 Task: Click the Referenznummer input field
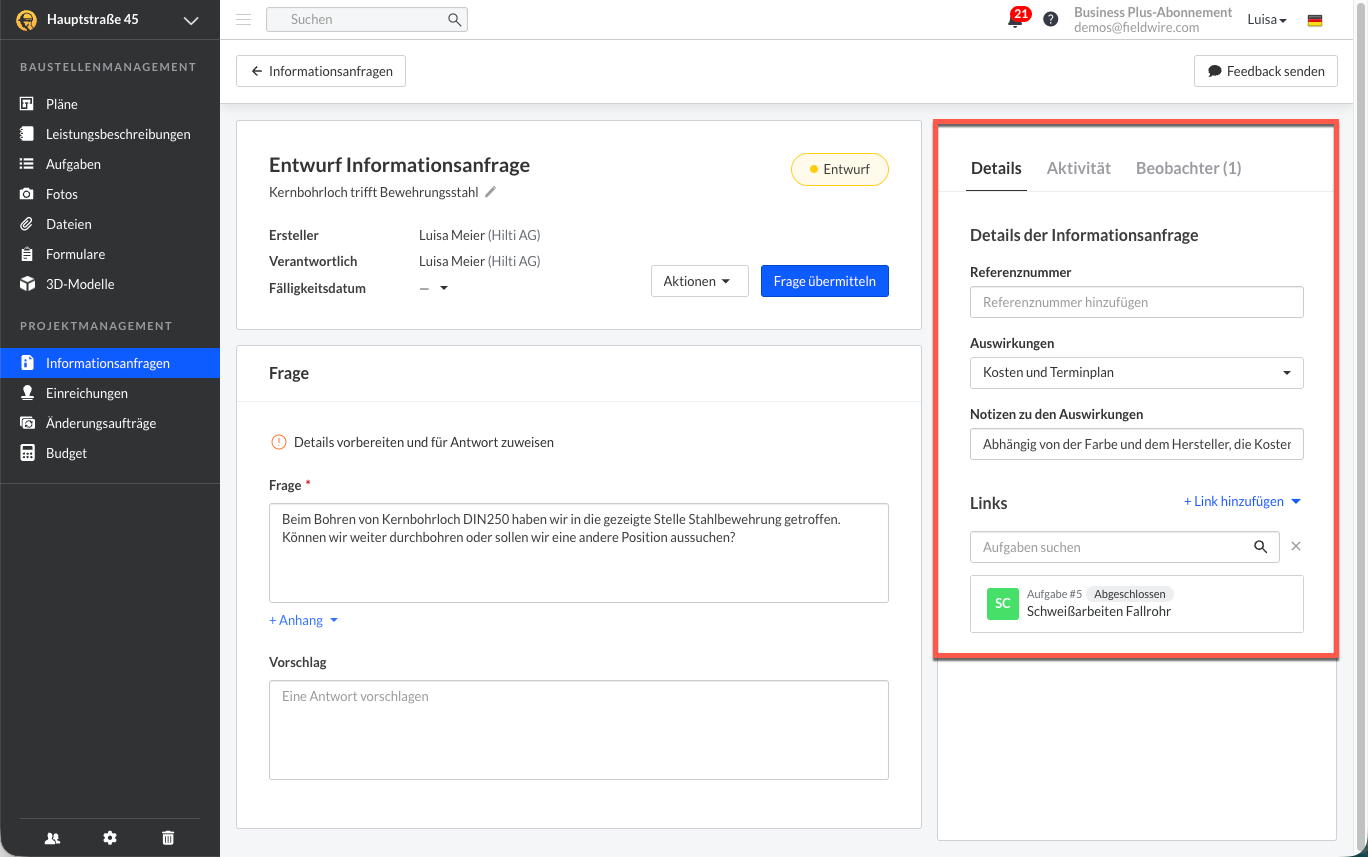[1136, 302]
